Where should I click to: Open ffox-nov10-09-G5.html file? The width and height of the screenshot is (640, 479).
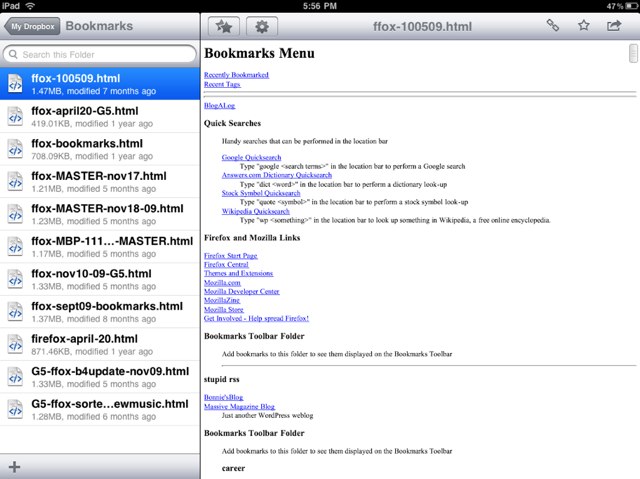coord(100,279)
